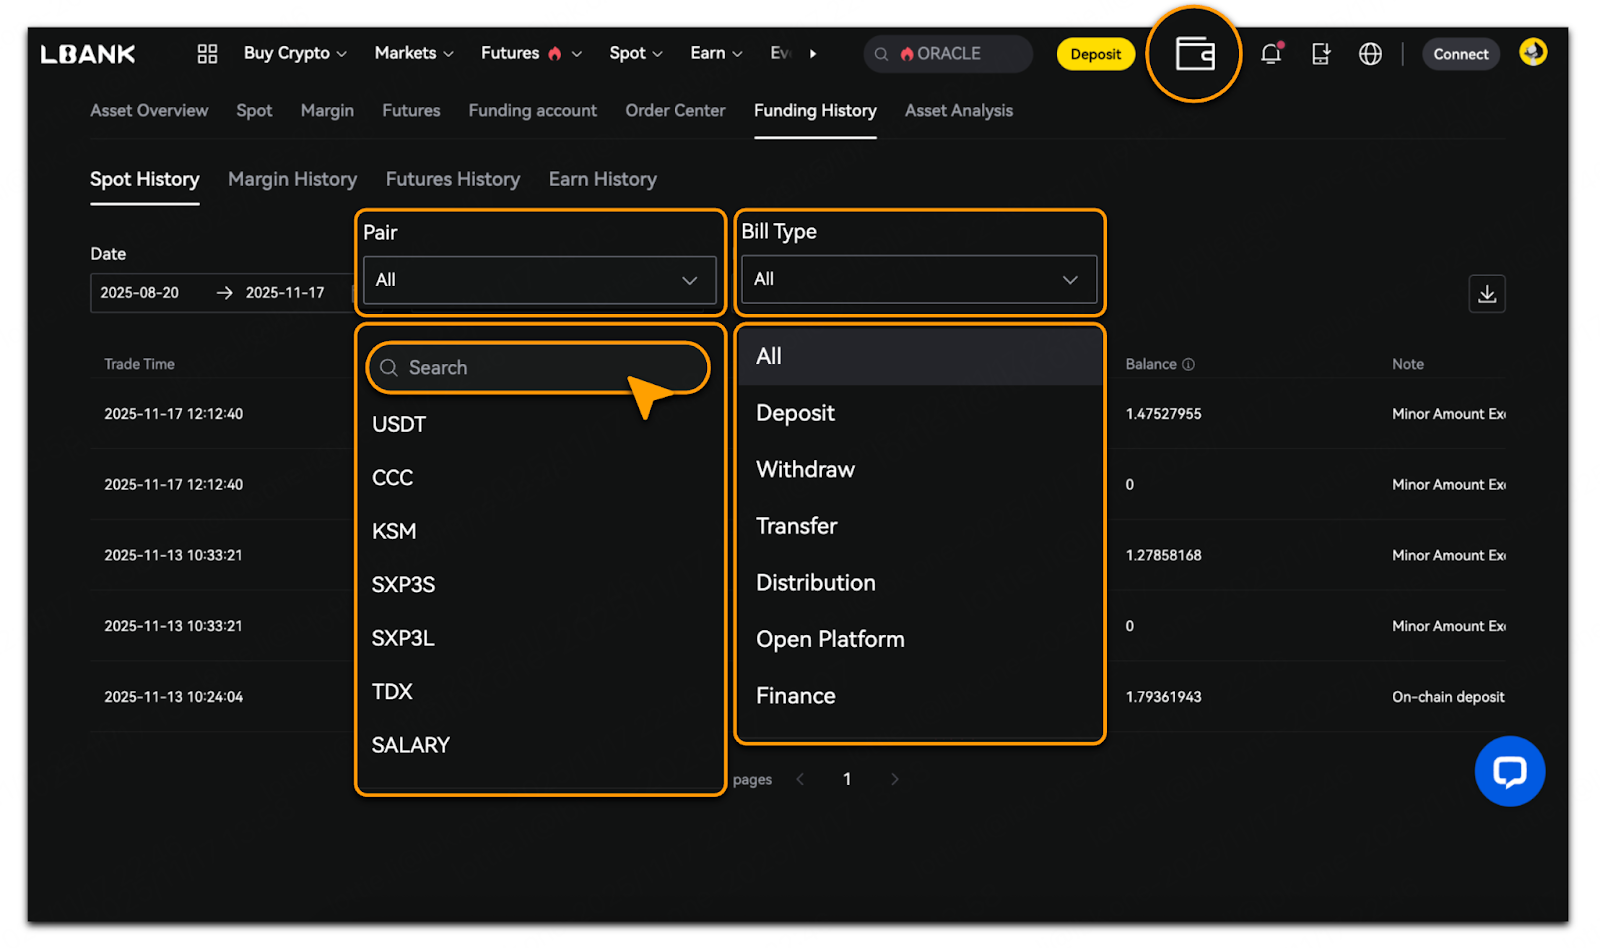Go to the Asset Analysis tab

(958, 111)
